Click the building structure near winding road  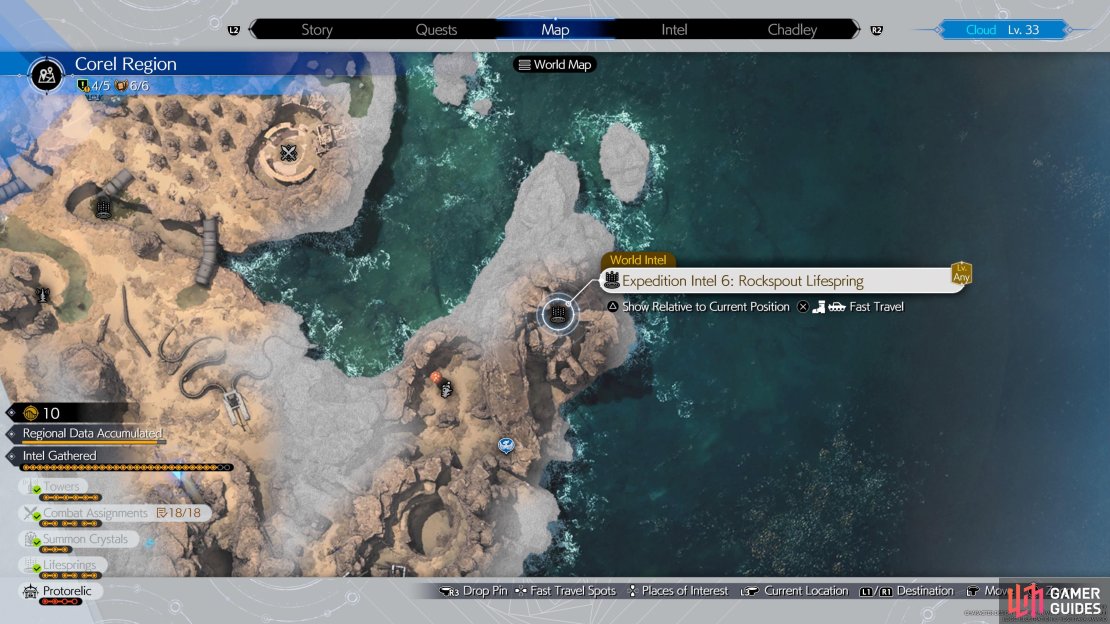(x=235, y=407)
